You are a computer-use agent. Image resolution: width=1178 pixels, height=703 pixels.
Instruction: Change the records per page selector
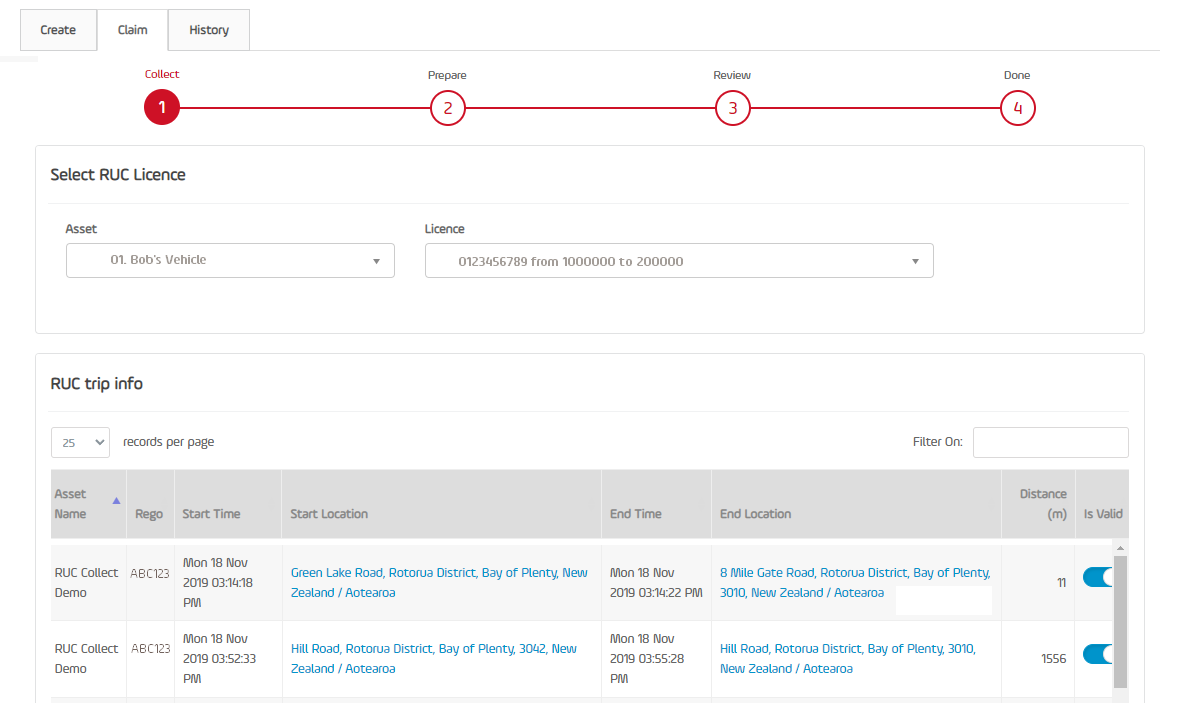(80, 442)
